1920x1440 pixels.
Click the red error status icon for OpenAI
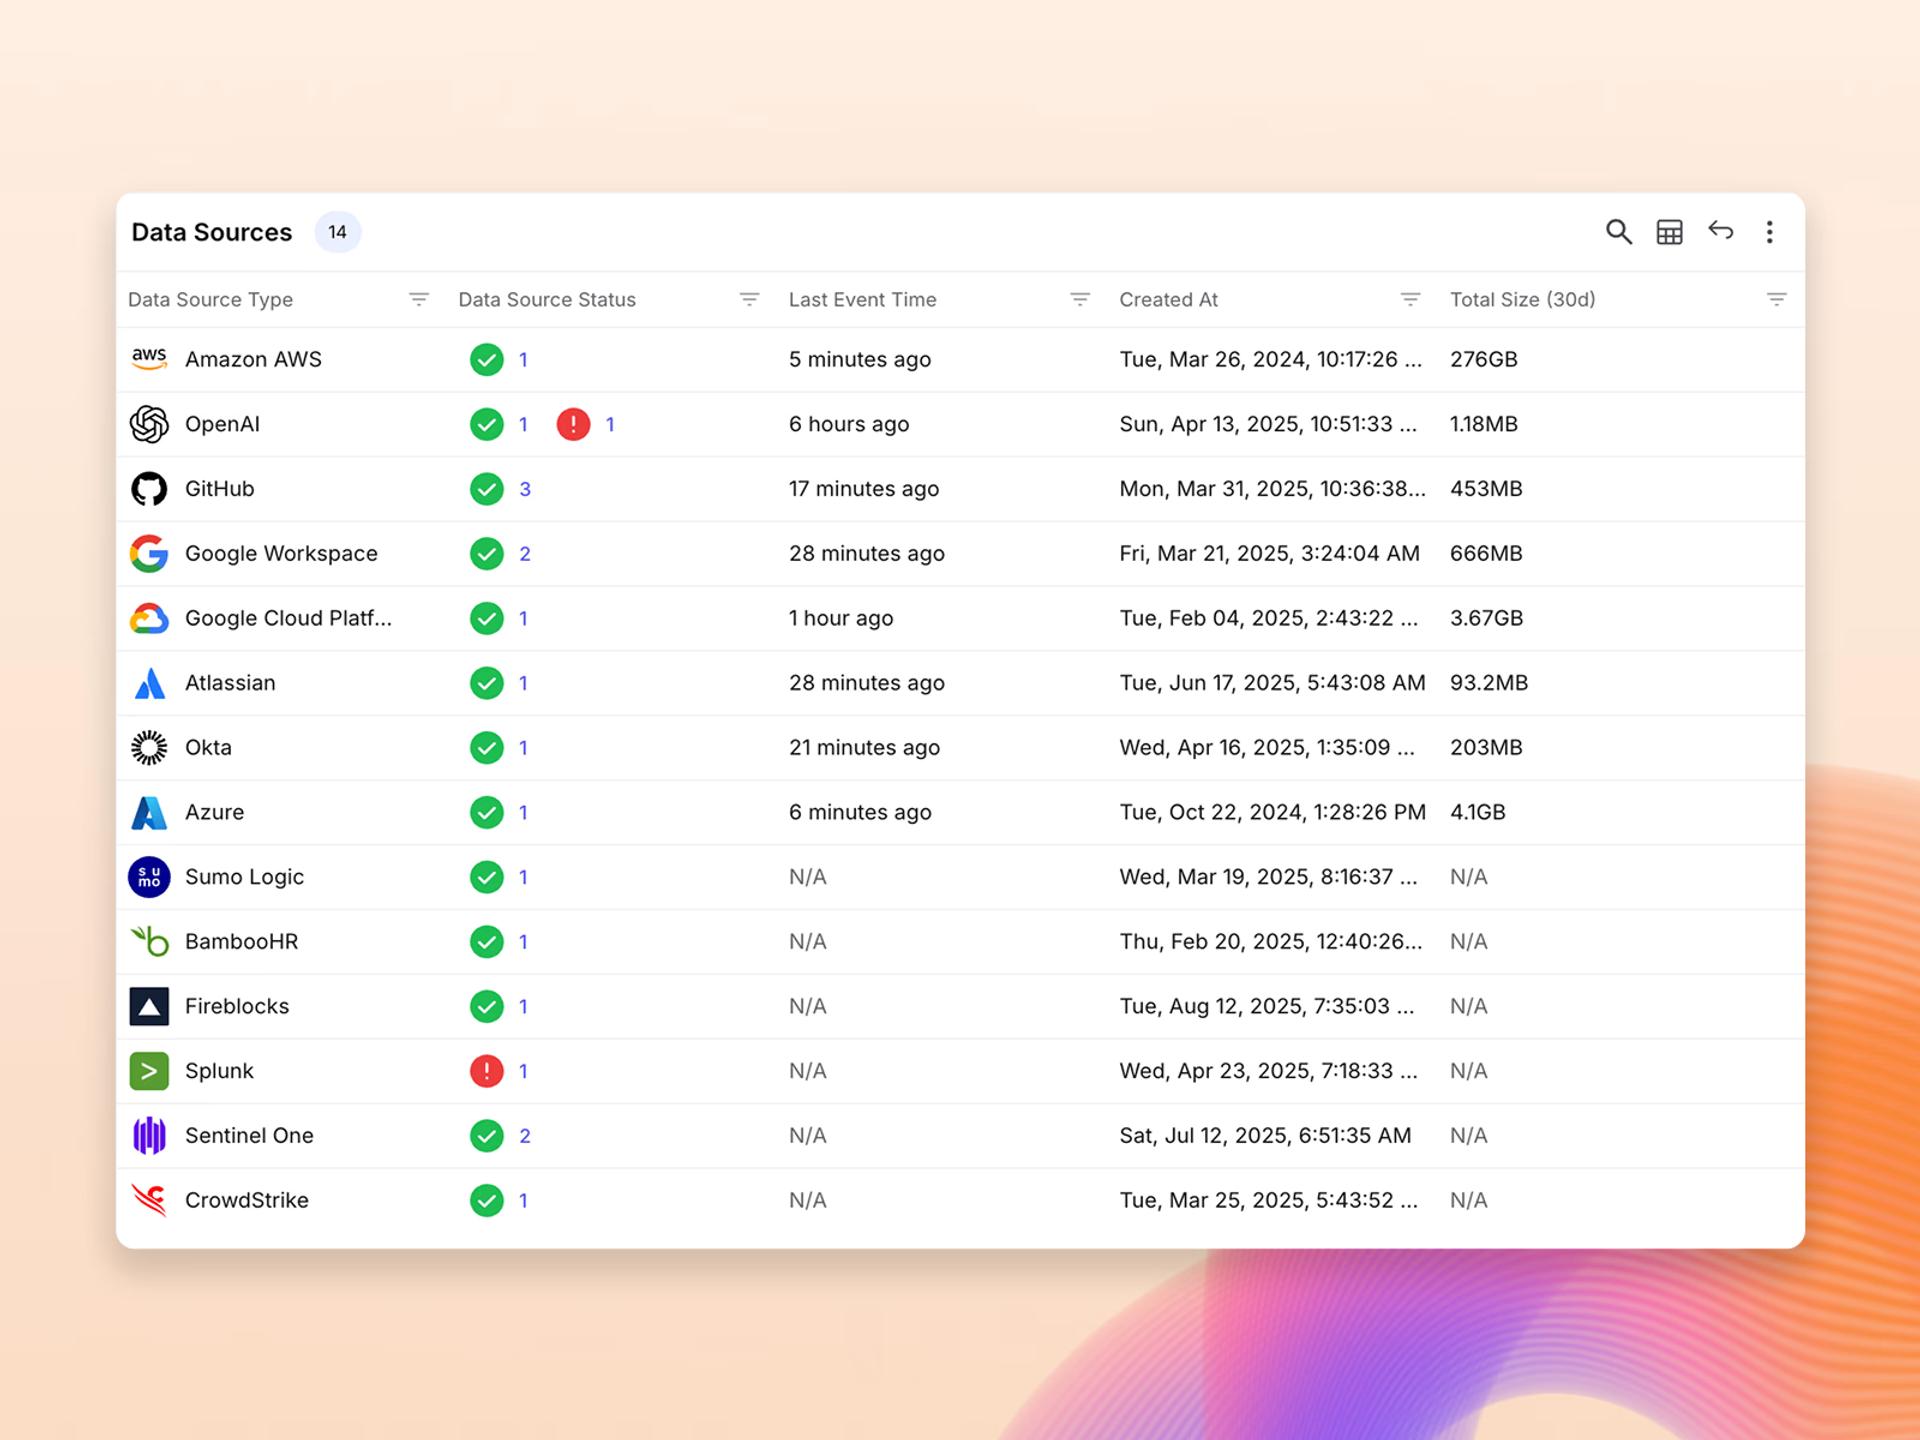(573, 424)
